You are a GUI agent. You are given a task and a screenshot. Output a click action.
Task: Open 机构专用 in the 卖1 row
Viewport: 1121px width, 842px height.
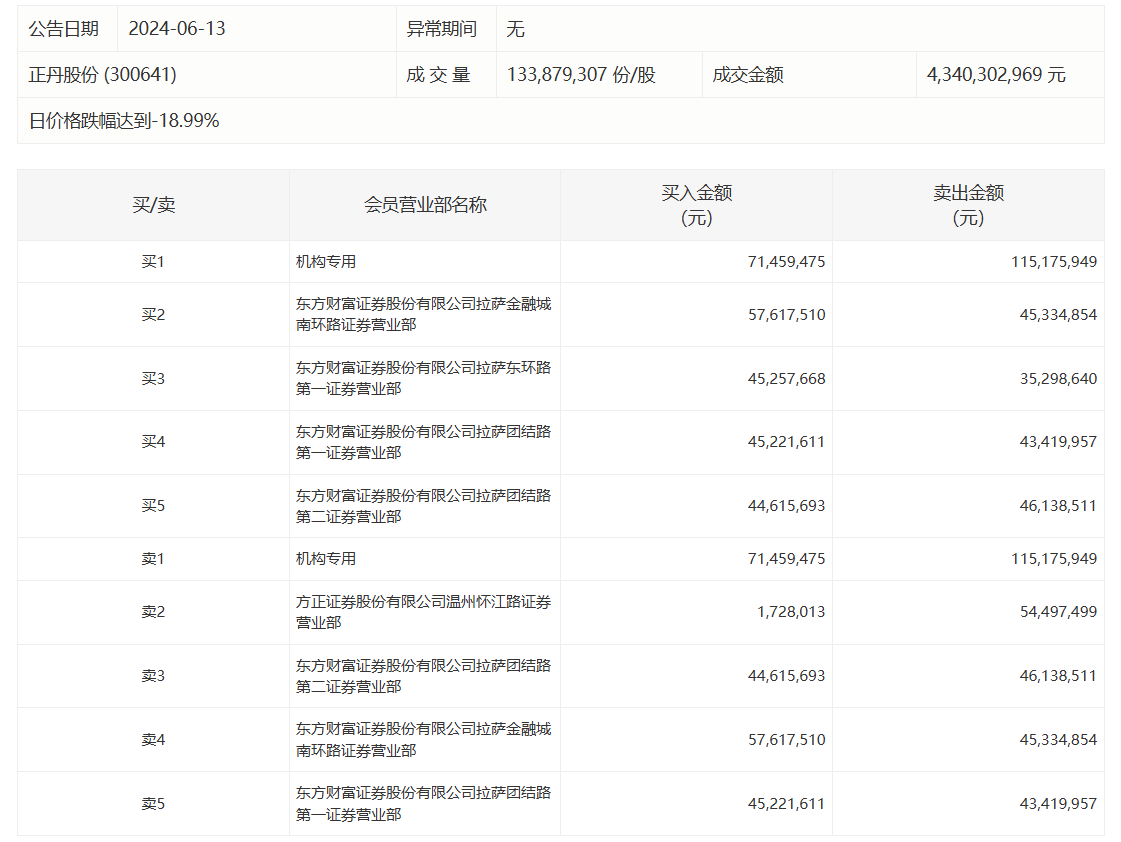326,559
